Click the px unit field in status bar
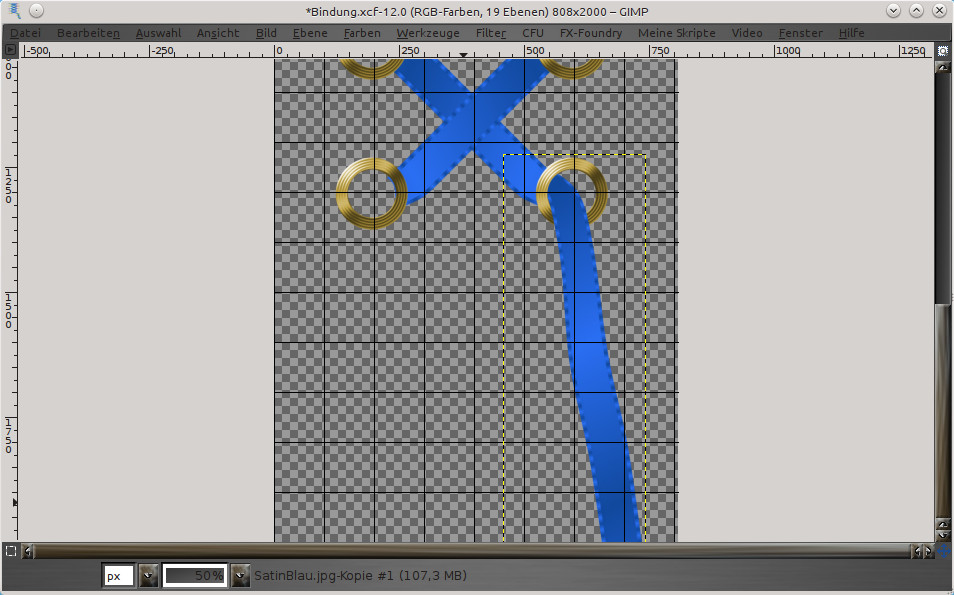Screen dimensions: 954x595 [118, 576]
